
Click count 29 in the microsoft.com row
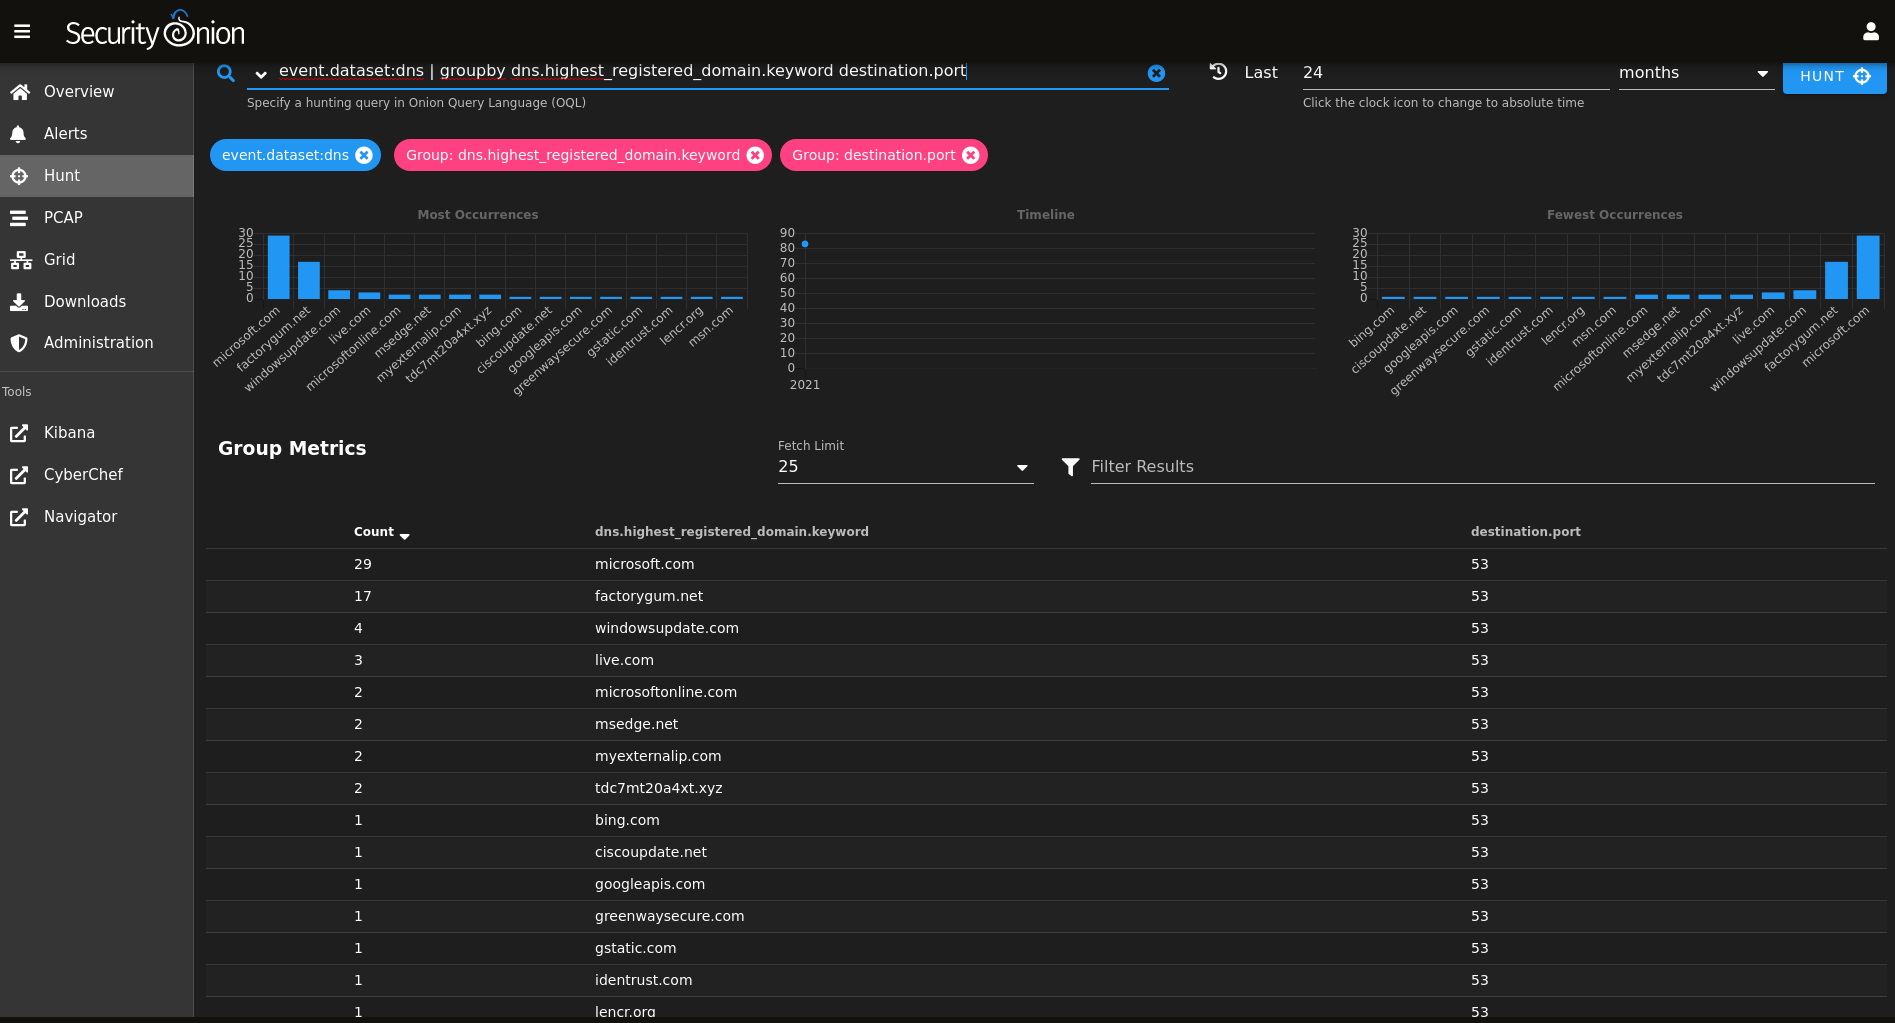(x=363, y=564)
